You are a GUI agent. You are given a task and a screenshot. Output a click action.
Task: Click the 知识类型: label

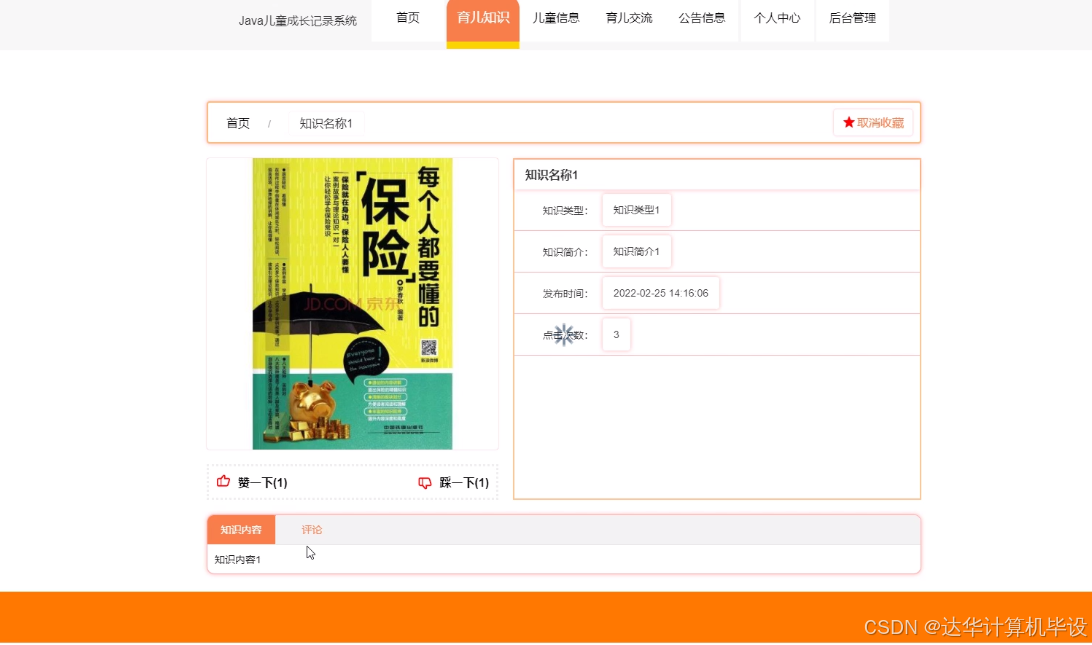point(565,210)
